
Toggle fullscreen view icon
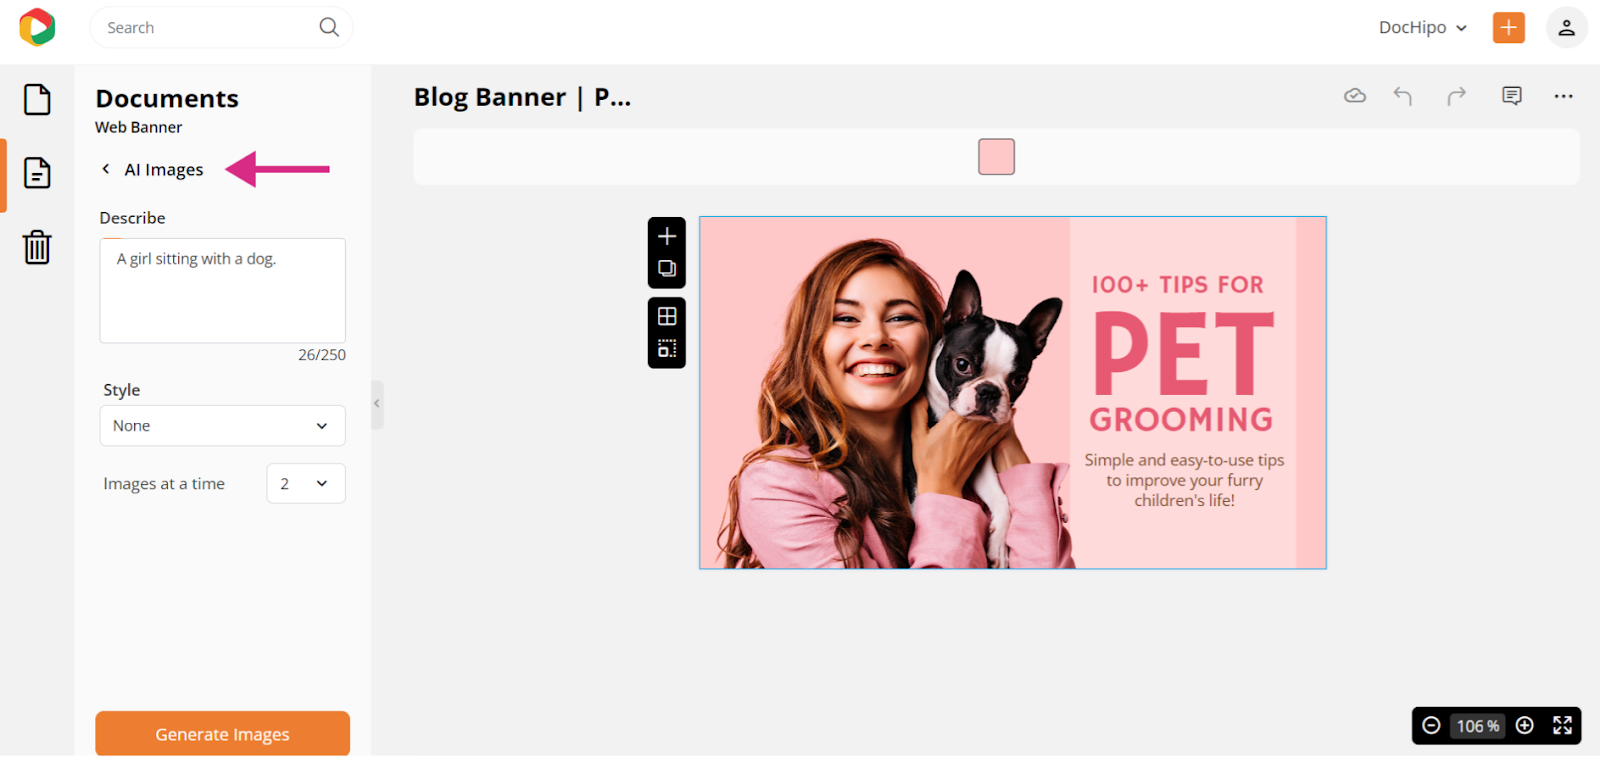(1562, 725)
